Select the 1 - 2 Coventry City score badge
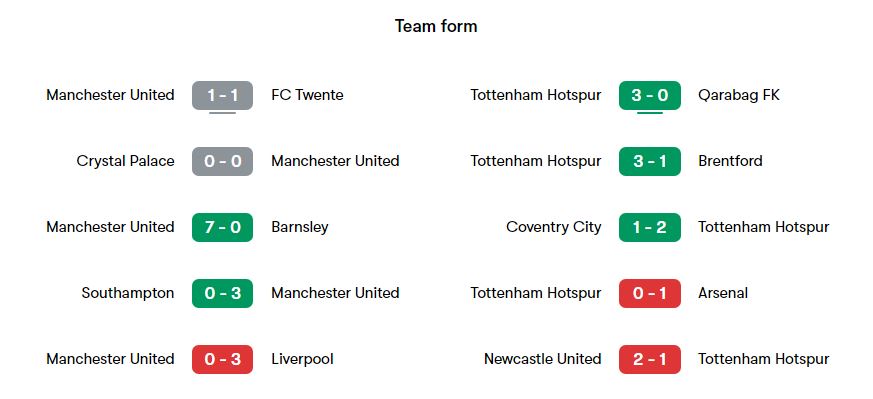 pos(650,227)
